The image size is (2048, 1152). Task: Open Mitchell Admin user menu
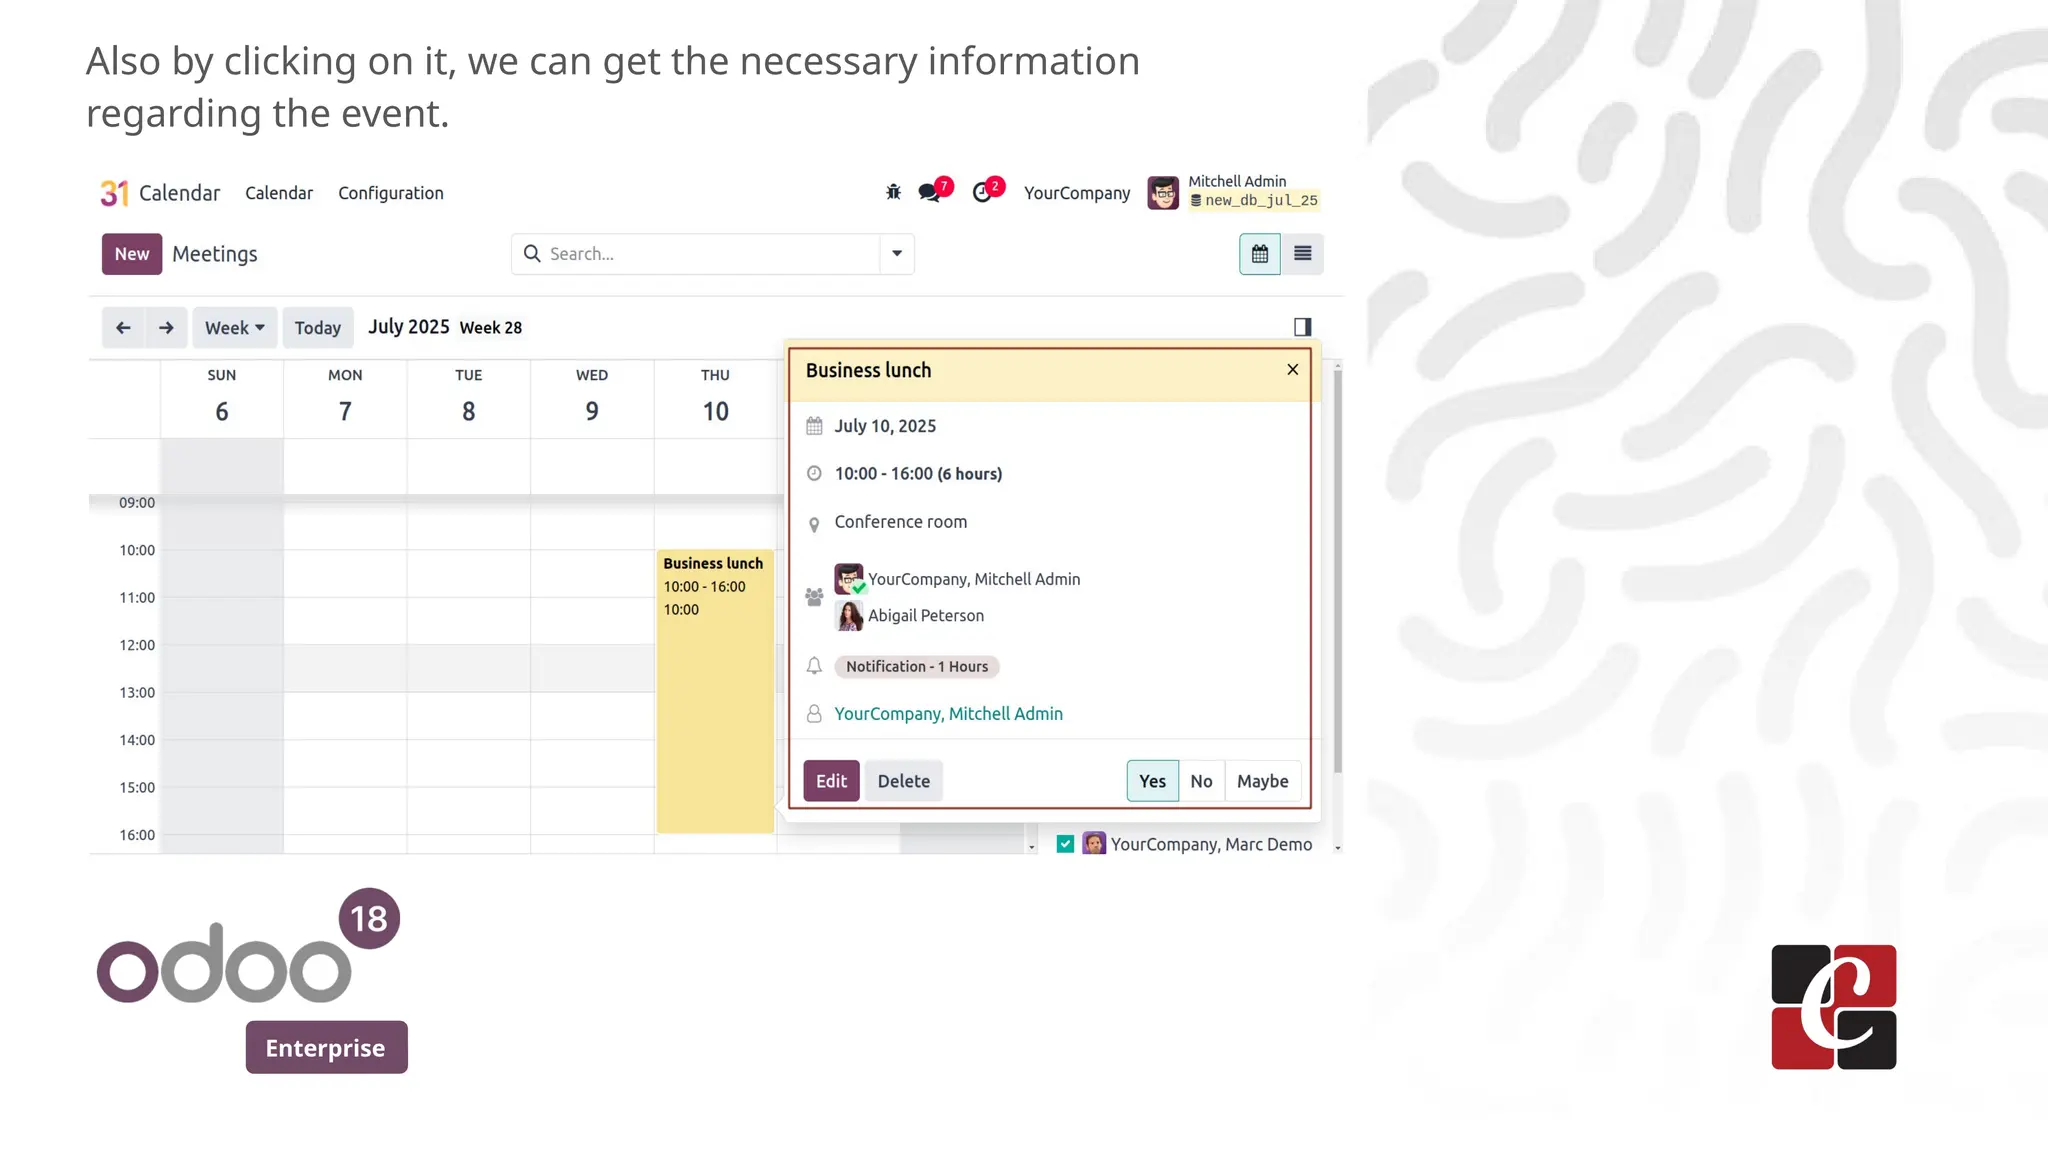[1234, 192]
